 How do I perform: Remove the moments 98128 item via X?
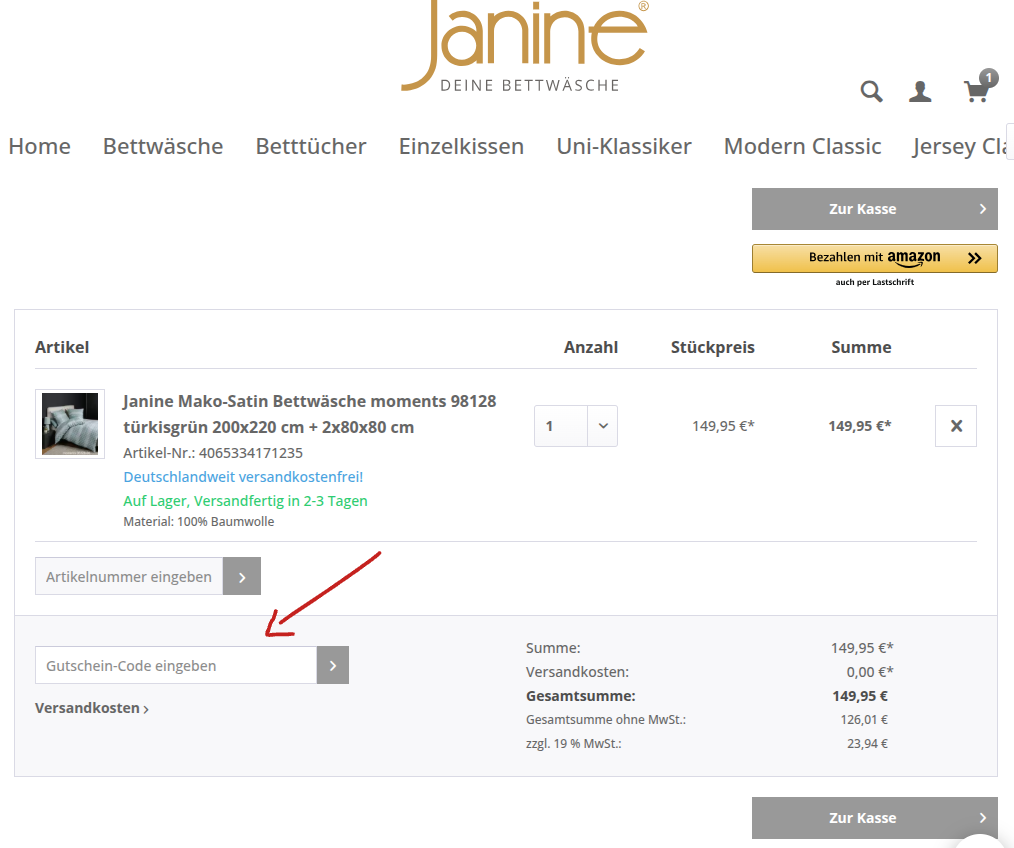click(956, 426)
